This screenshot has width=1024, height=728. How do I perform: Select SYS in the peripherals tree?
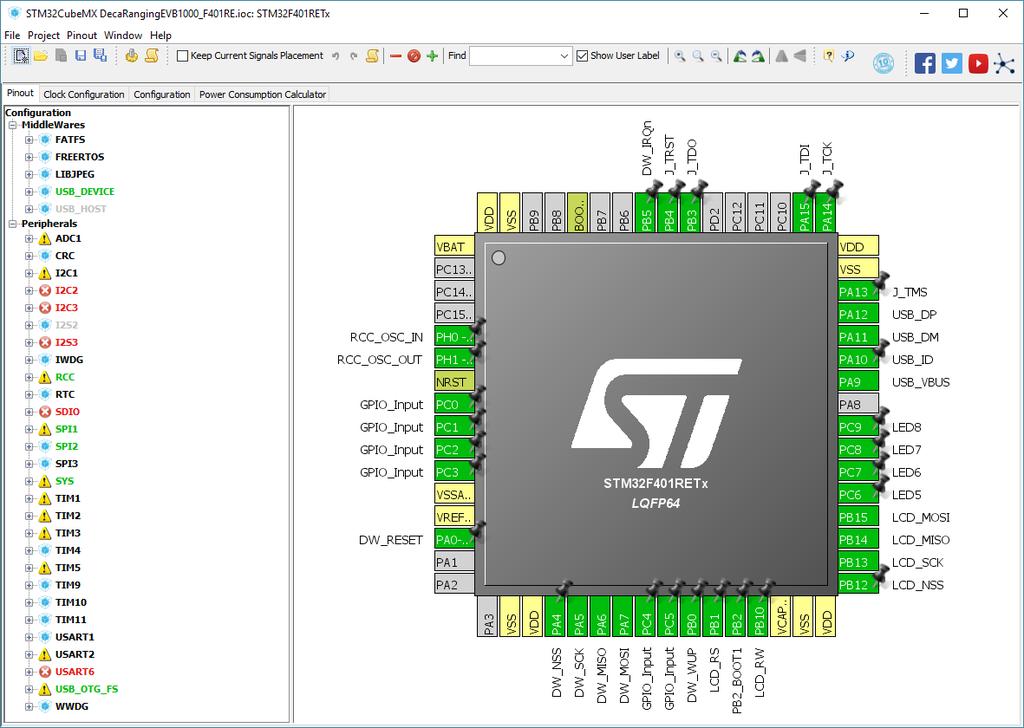[65, 481]
